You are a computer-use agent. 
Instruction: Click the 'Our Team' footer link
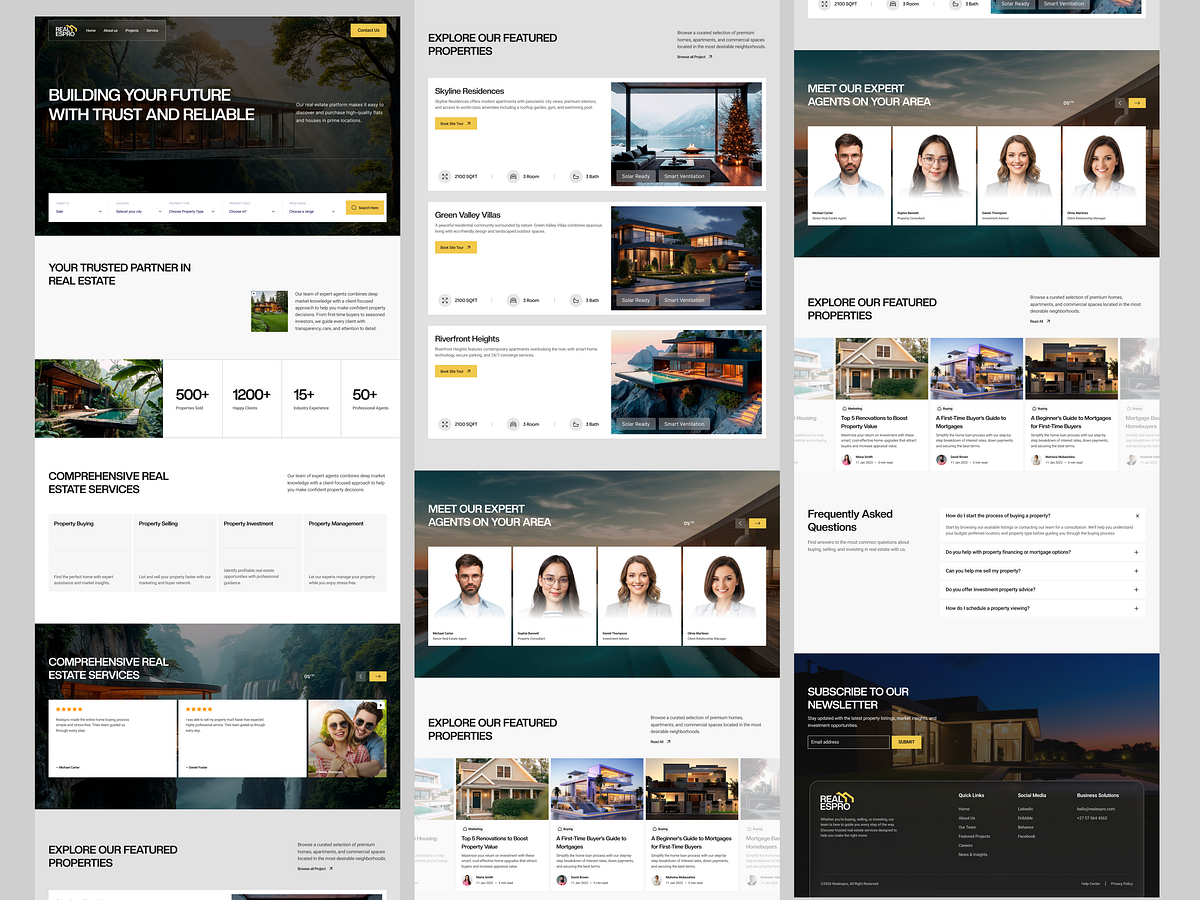(967, 827)
